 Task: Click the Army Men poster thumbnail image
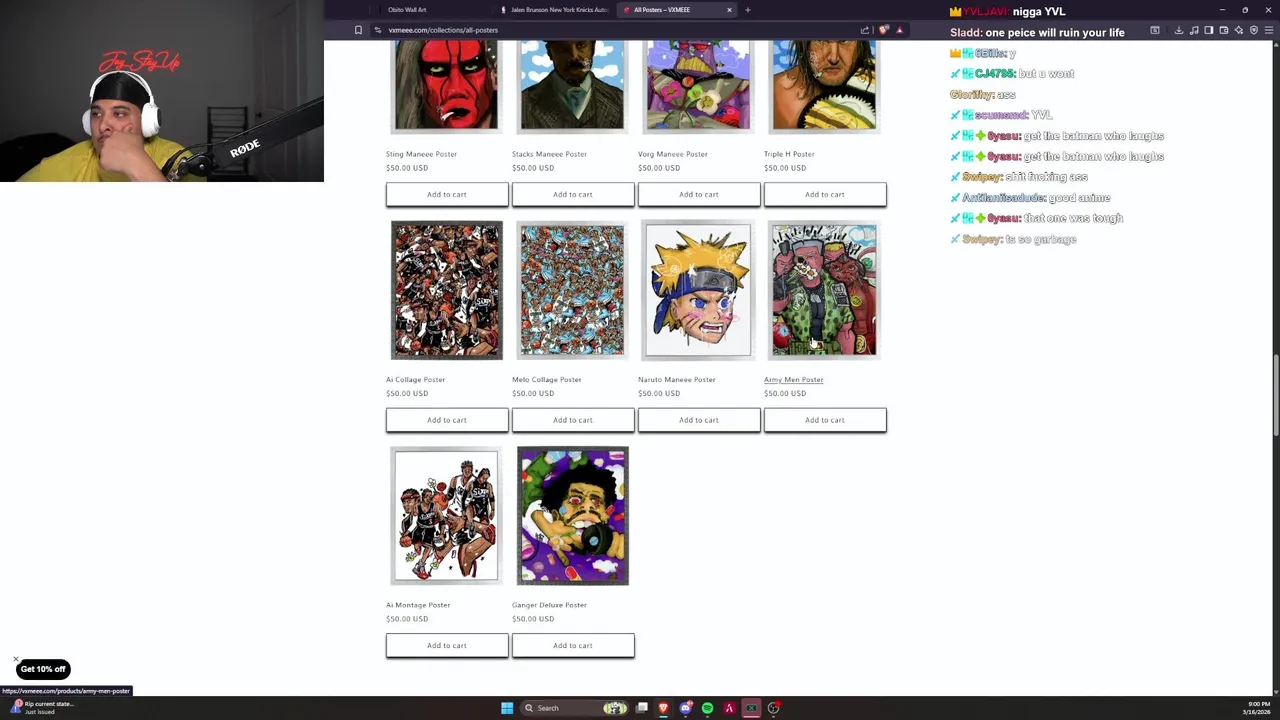pyautogui.click(x=824, y=290)
